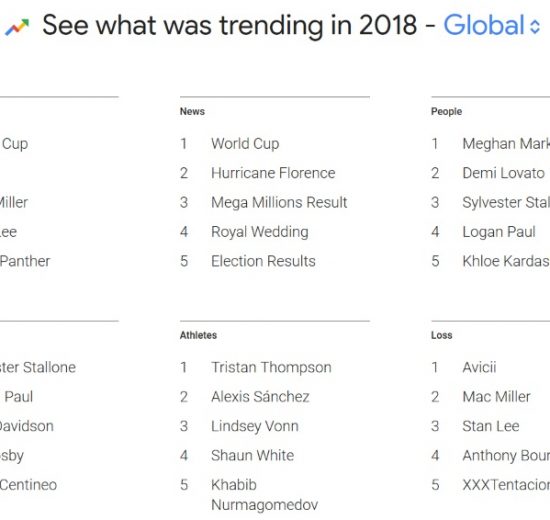The height and width of the screenshot is (520, 550).
Task: Open Khabib Nurmagomedov entry
Action: pyautogui.click(x=264, y=495)
